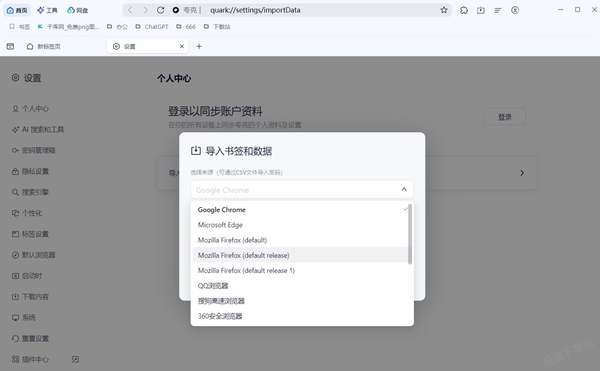Open 网盘 cloud drive
The width and height of the screenshot is (600, 371).
pos(77,10)
